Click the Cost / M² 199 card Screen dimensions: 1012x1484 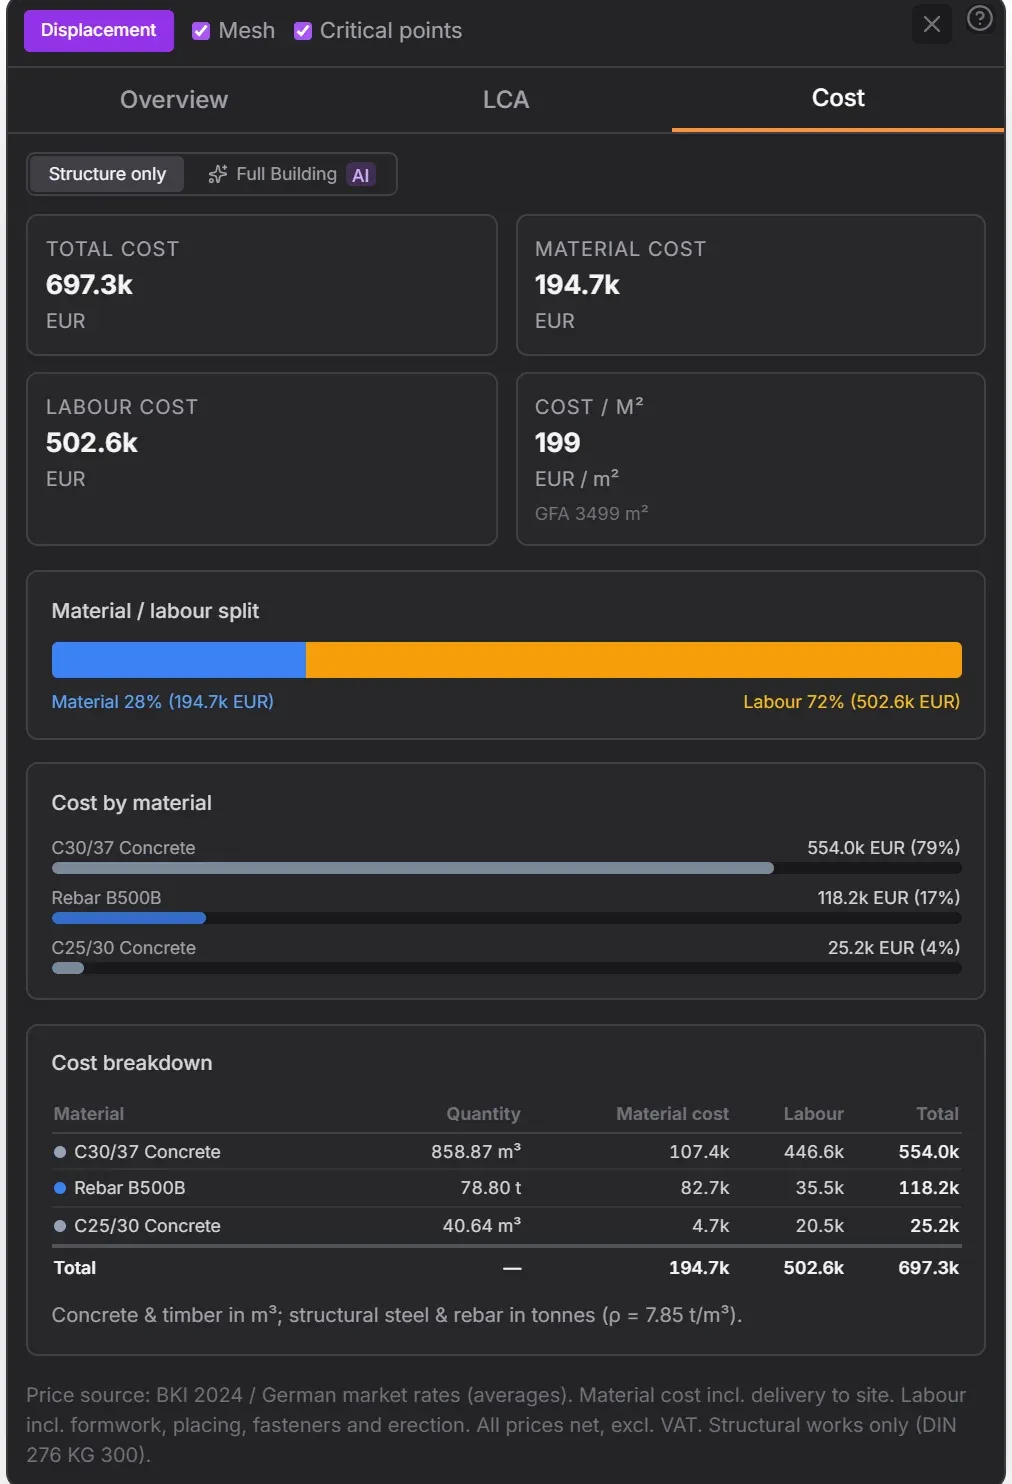[x=751, y=459]
